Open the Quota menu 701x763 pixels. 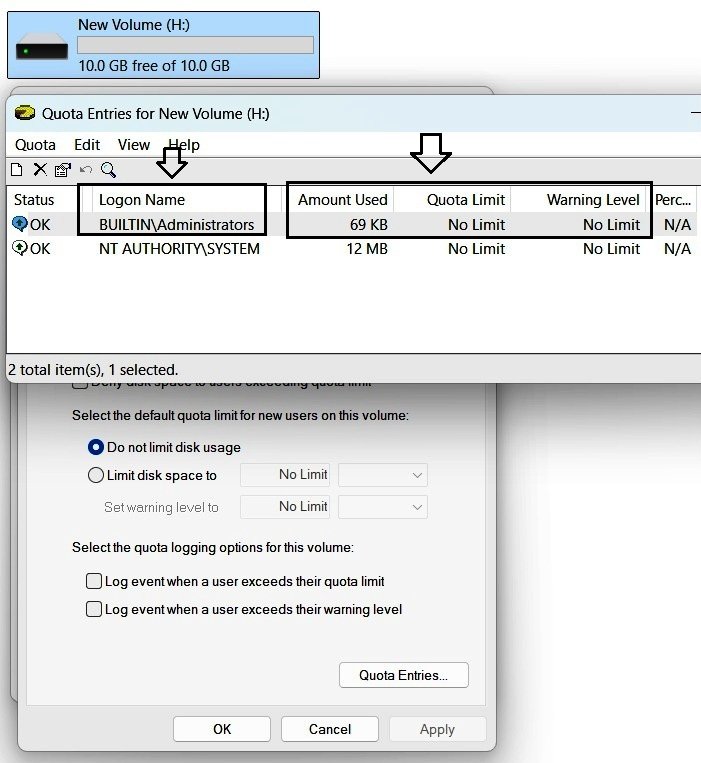(36, 145)
